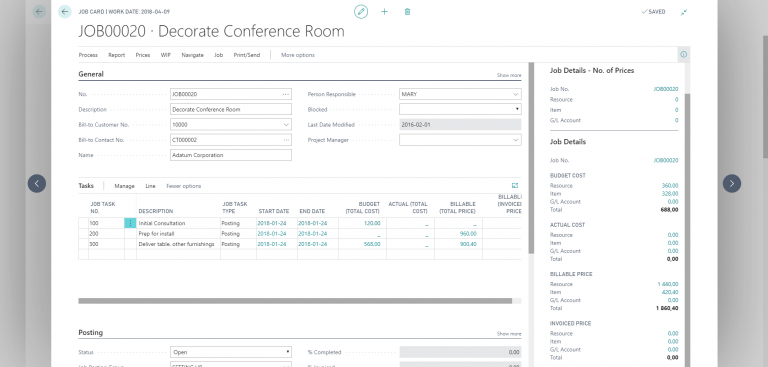Screen dimensions: 768x367
Task: Click the previous record left arrow
Action: [x=37, y=184]
